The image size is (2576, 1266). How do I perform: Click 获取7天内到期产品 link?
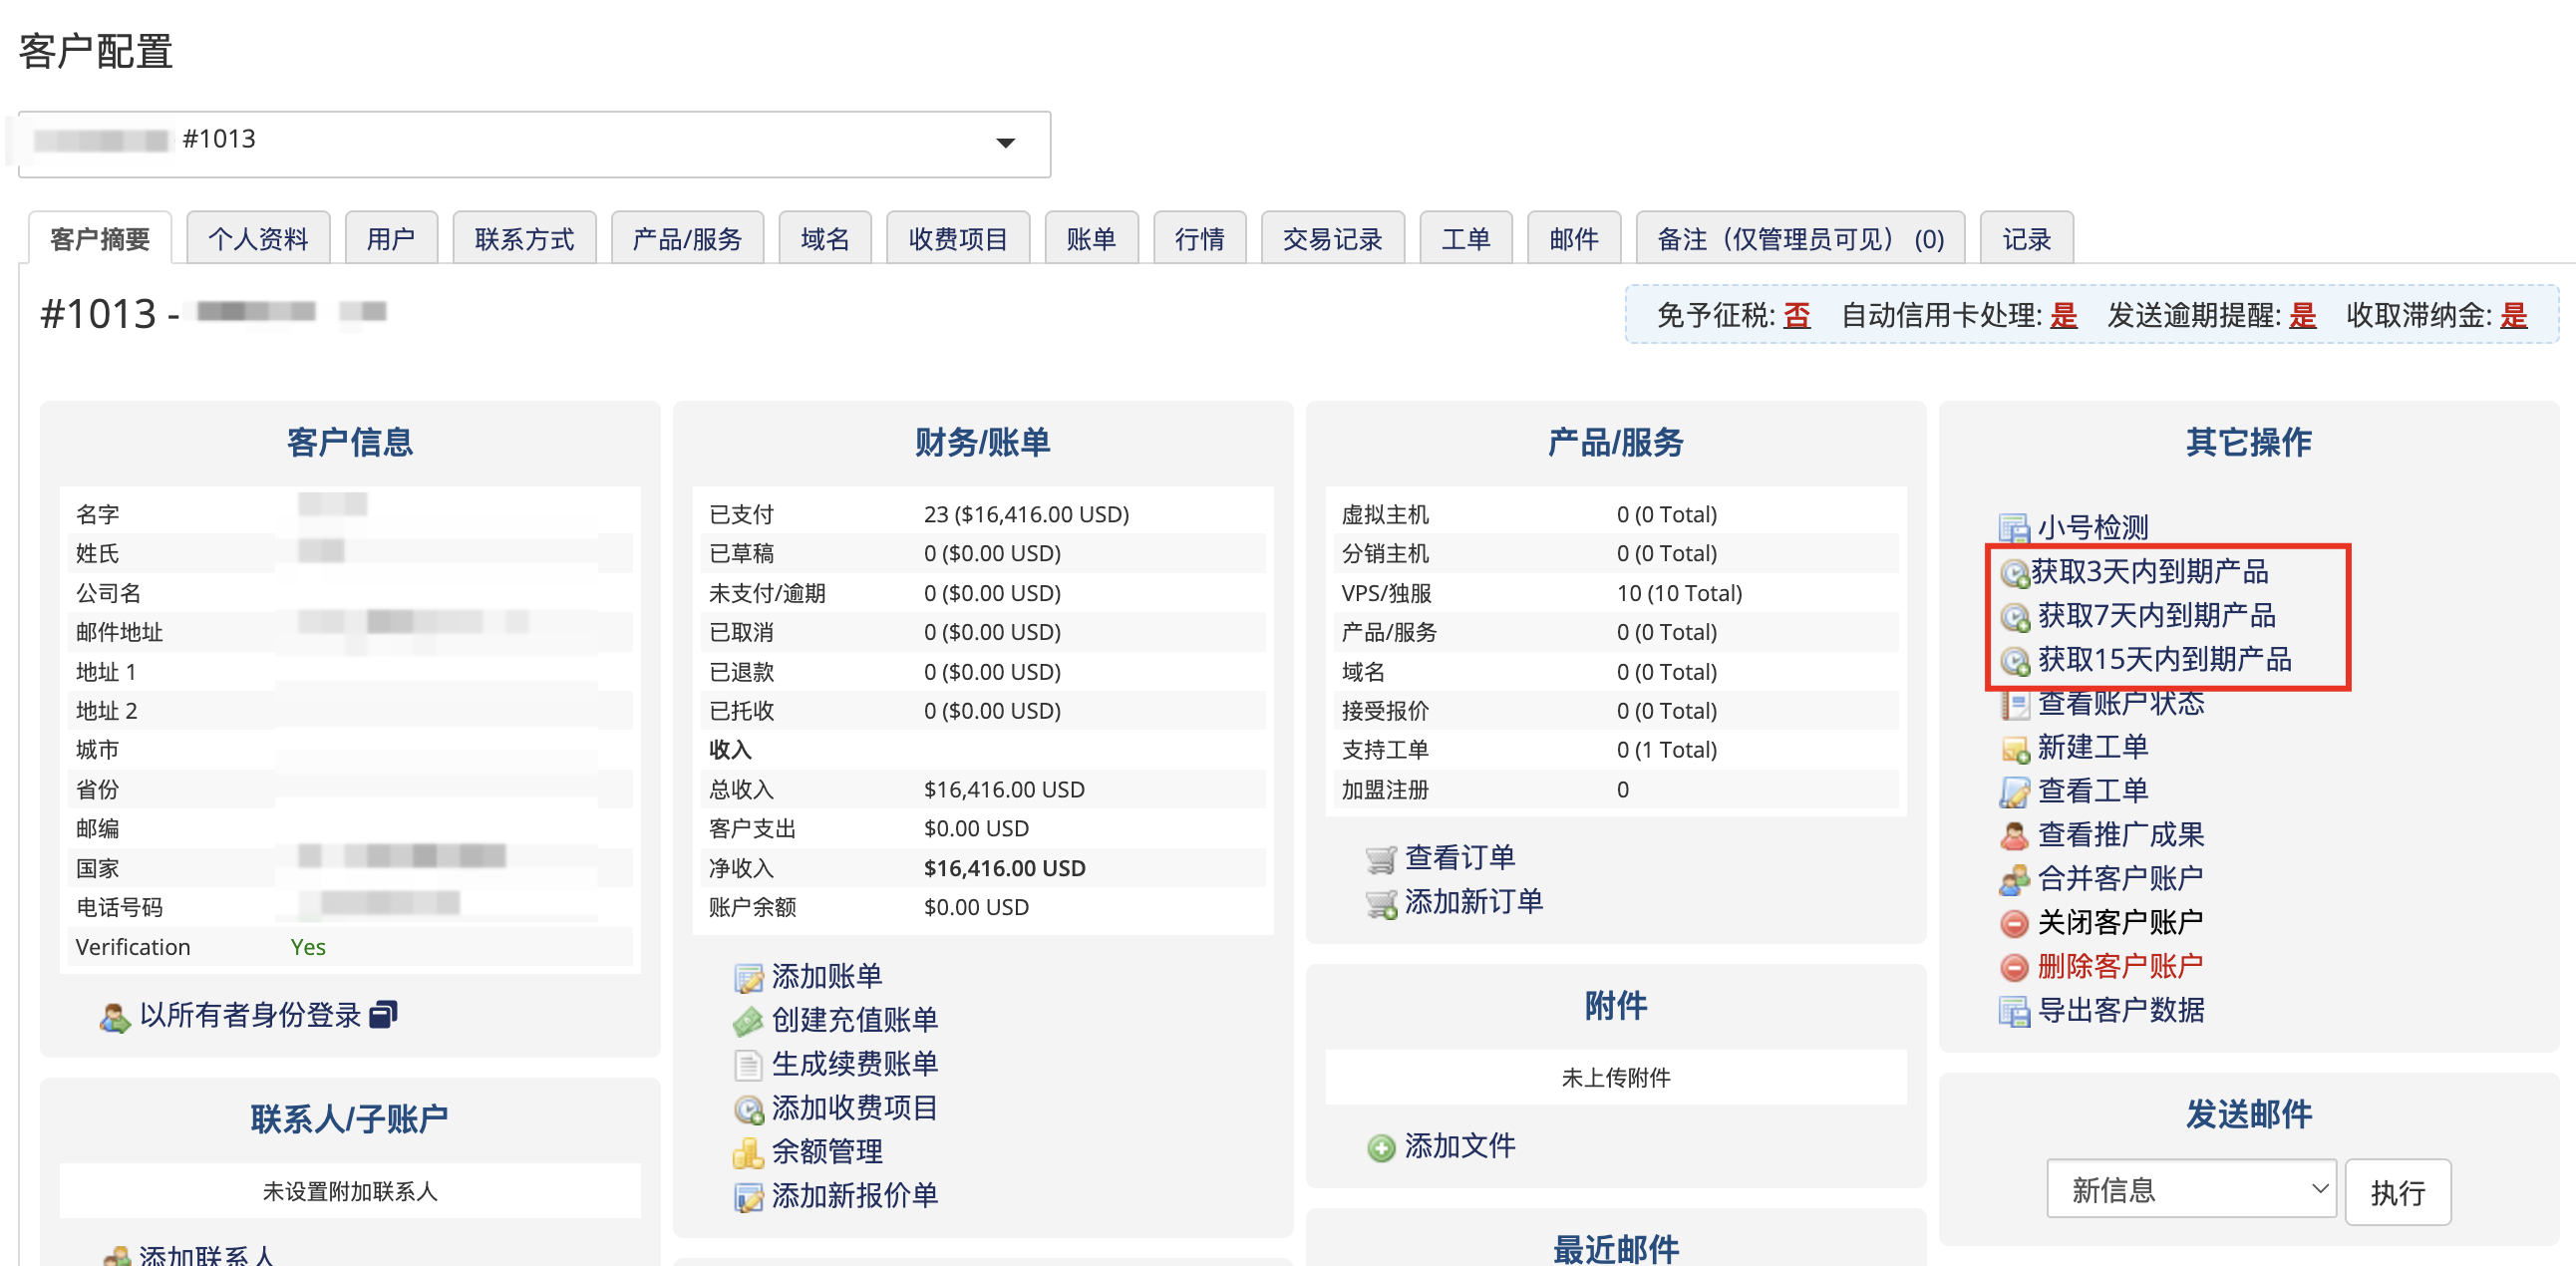pyautogui.click(x=2156, y=615)
